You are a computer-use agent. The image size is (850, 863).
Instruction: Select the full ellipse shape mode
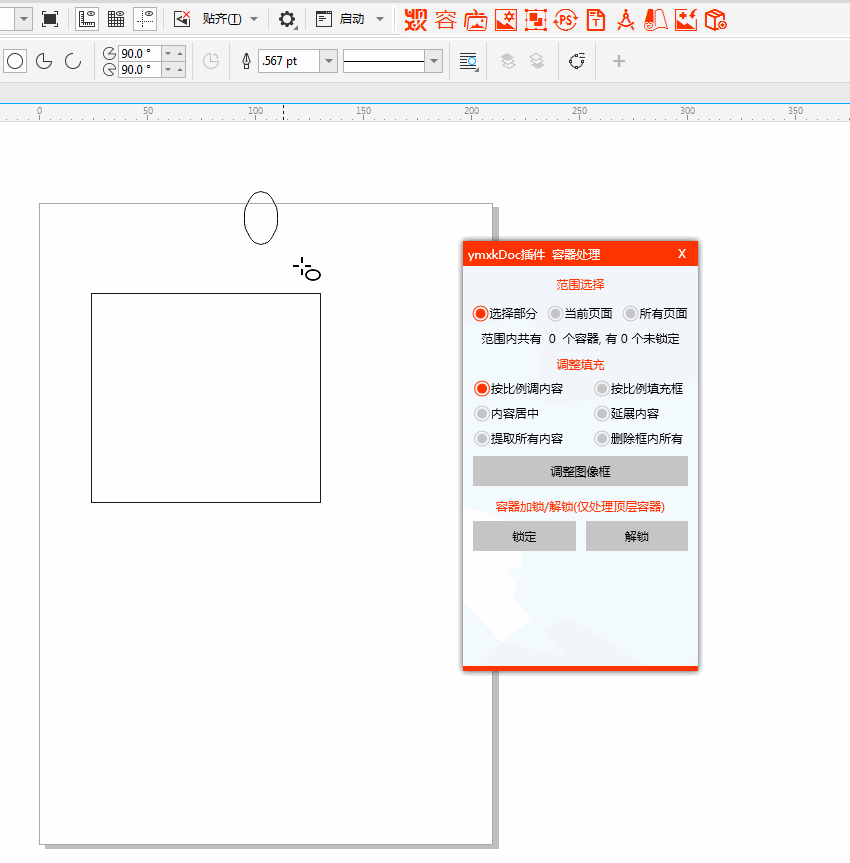(15, 61)
